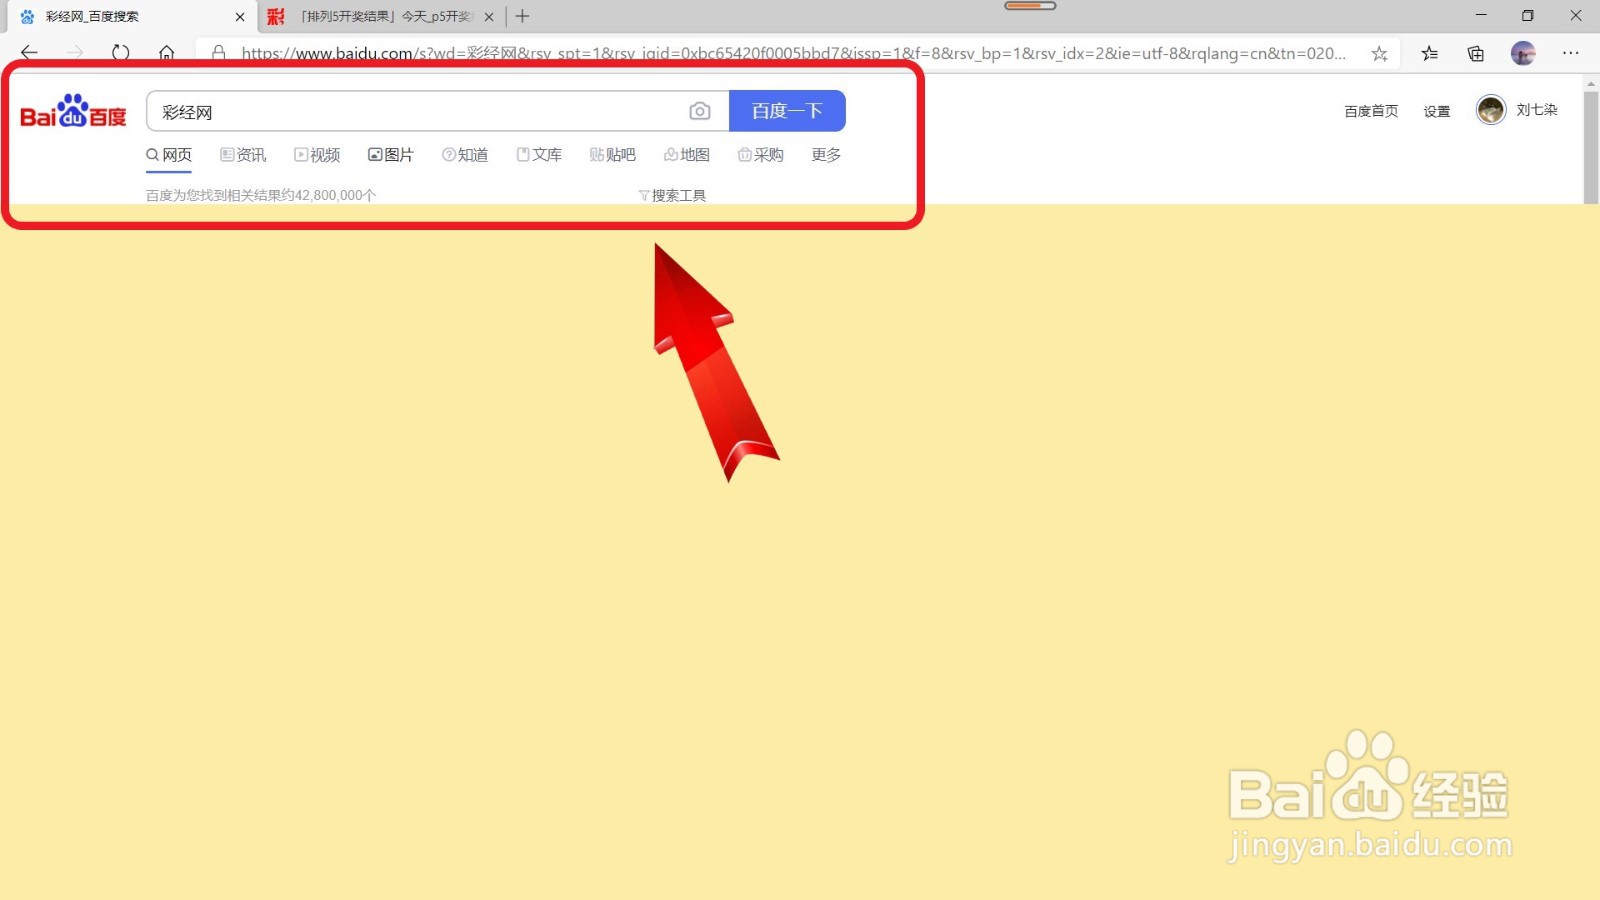Open the 刘七染 account name
This screenshot has height=900, width=1600.
(1537, 110)
